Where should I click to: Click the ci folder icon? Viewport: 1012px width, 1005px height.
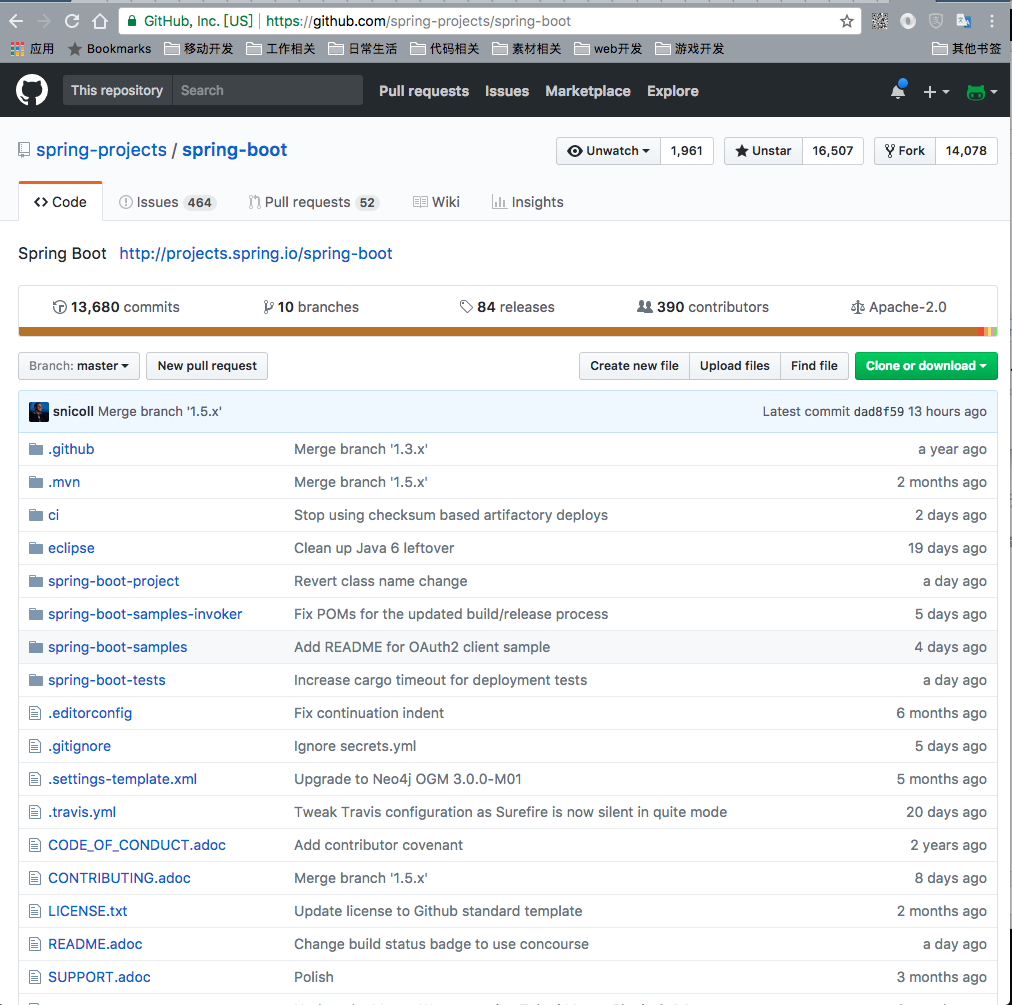(x=36, y=515)
